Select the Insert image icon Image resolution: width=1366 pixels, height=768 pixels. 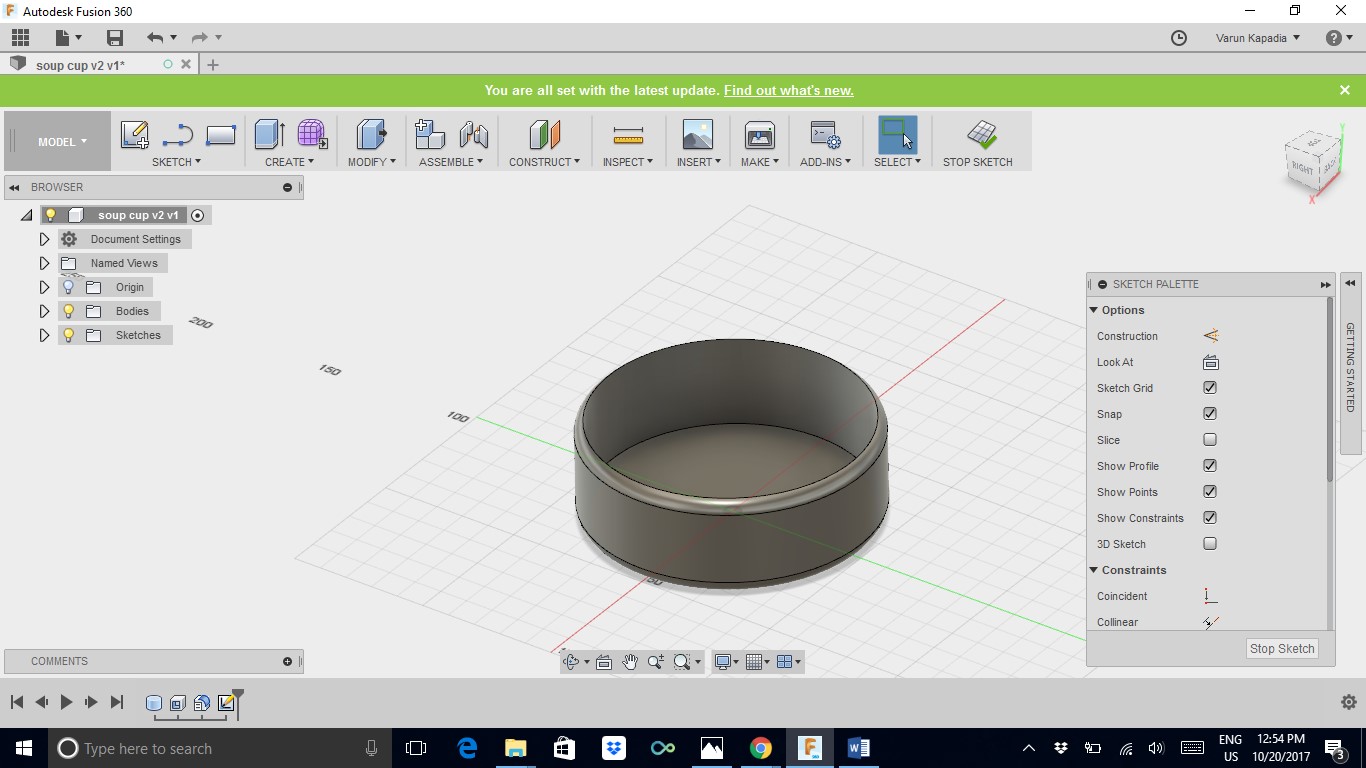pos(697,134)
